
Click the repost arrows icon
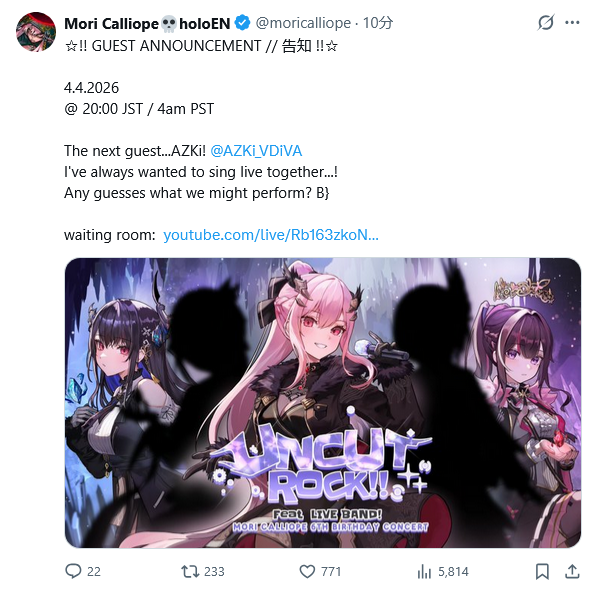pos(190,571)
